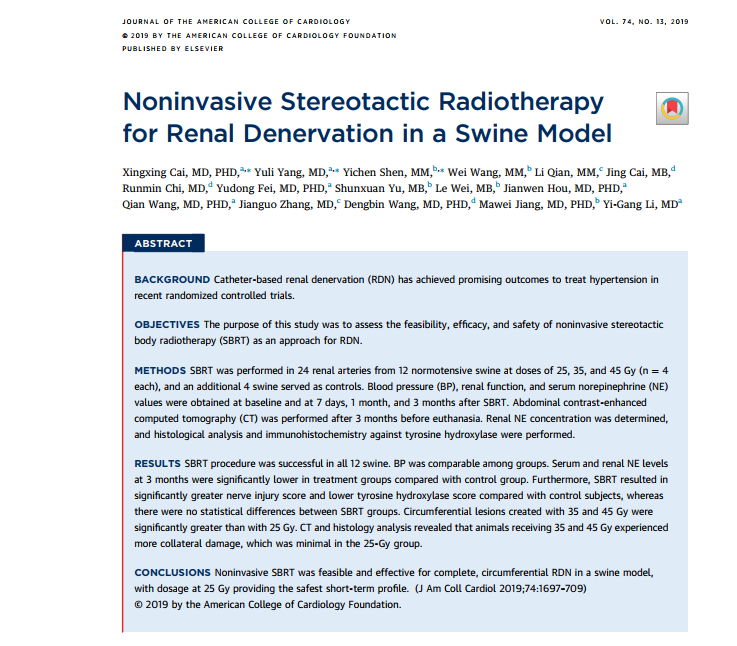737x646 pixels.
Task: Click the METHODS heading in abstract
Action: (159, 371)
